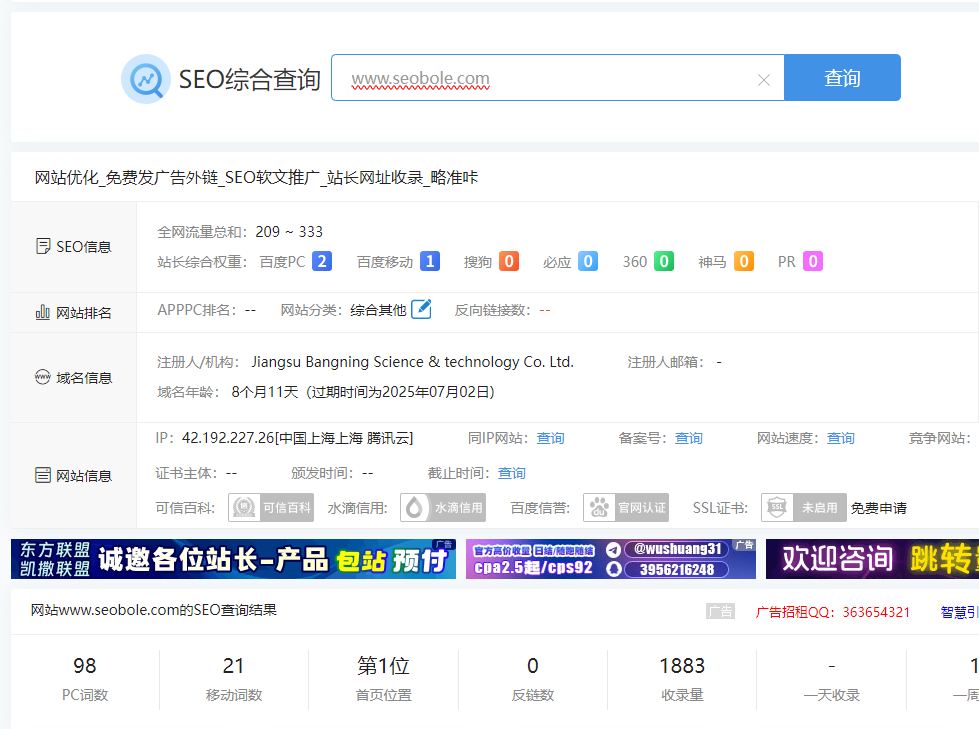Image resolution: width=979 pixels, height=729 pixels.
Task: Click the 百度移动 weight badge 1
Action: pos(430,261)
